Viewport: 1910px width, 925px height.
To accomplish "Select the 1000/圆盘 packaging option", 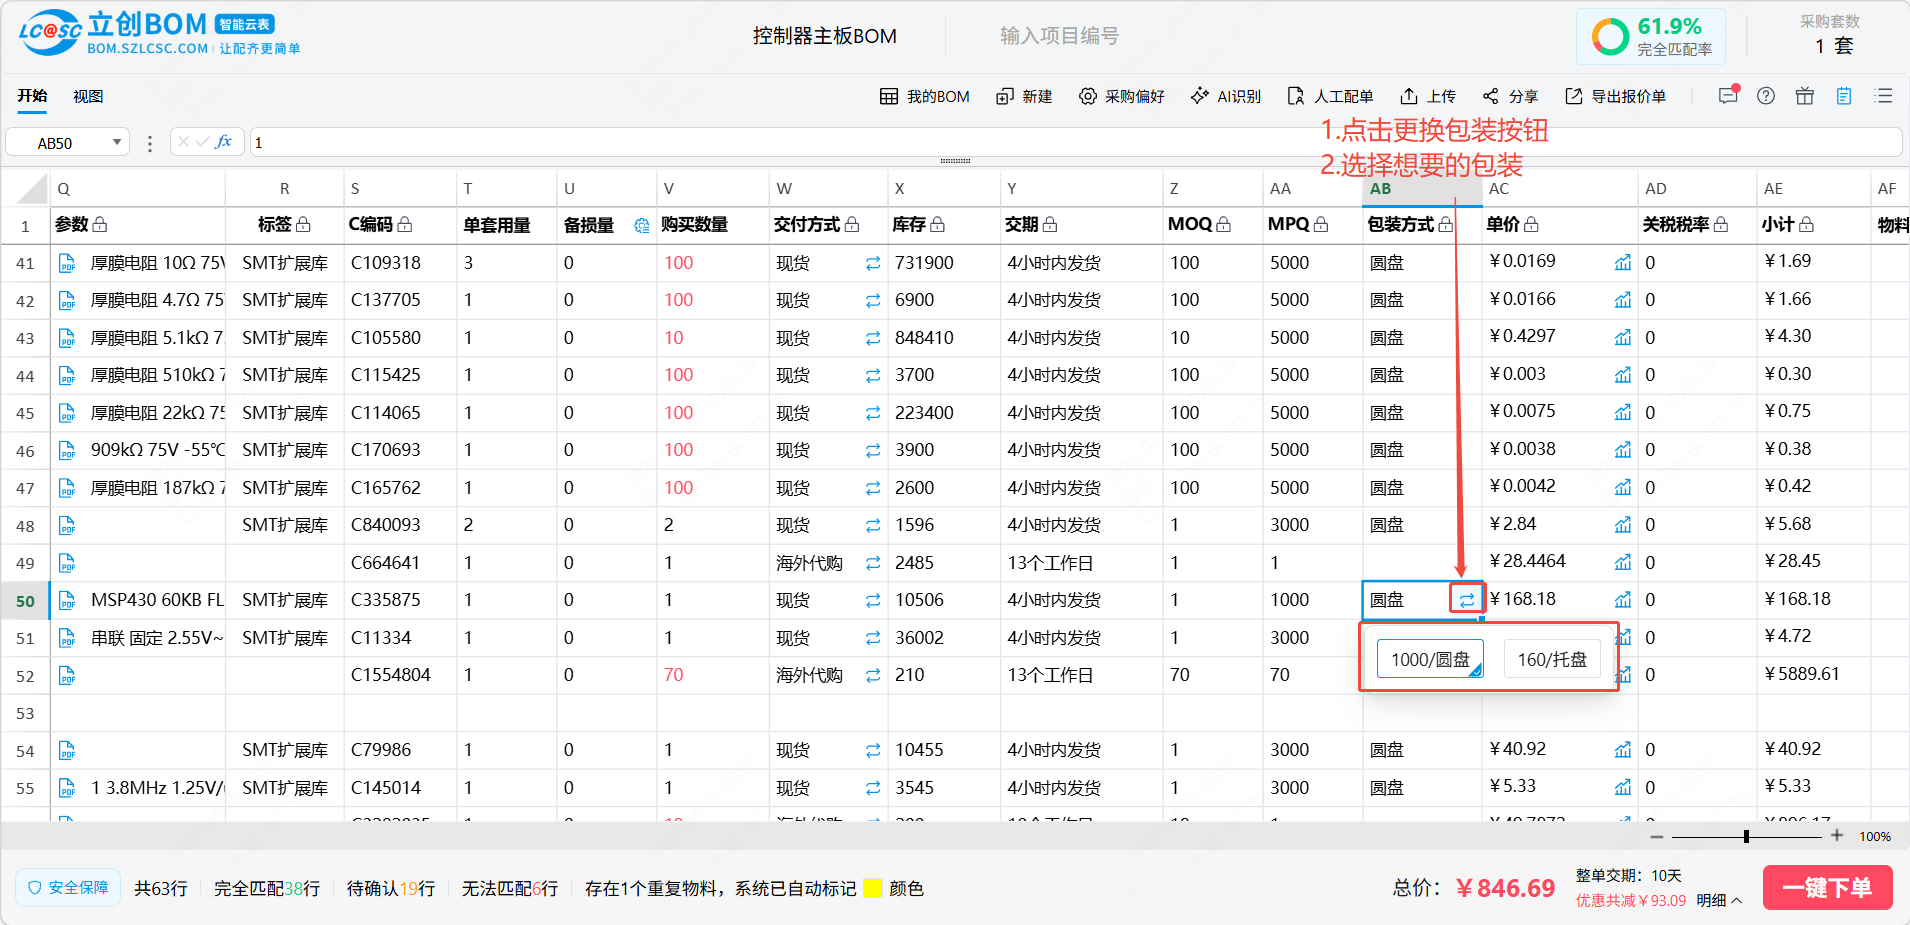I will coord(1429,659).
